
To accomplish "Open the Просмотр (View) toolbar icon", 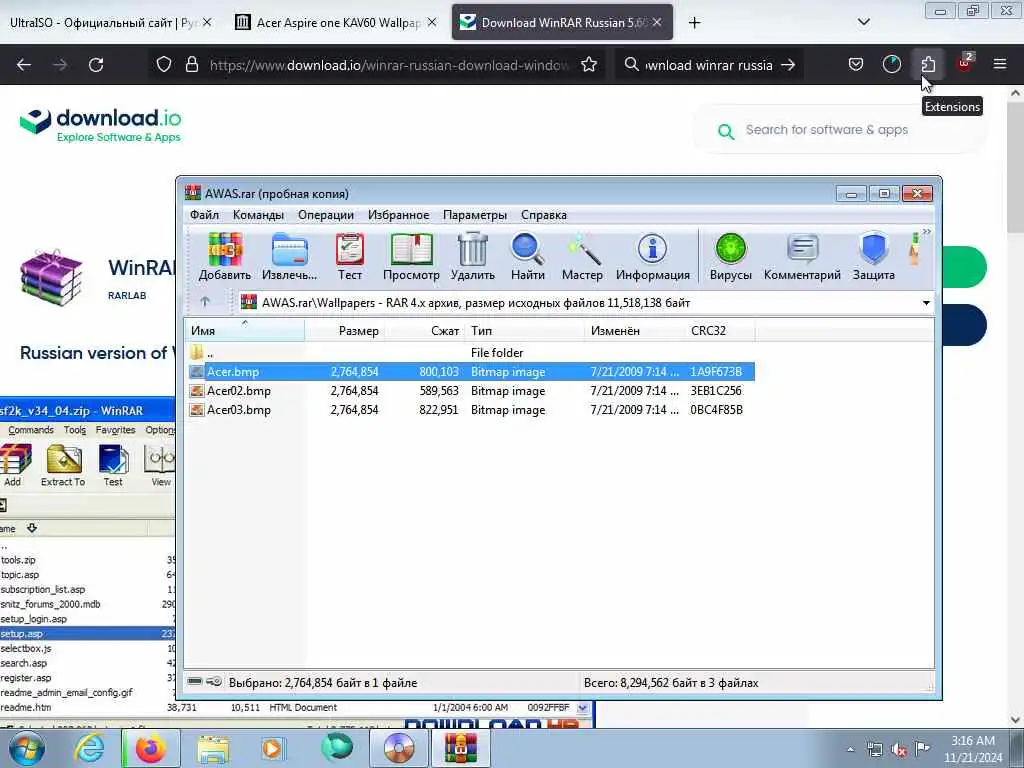I will (411, 257).
